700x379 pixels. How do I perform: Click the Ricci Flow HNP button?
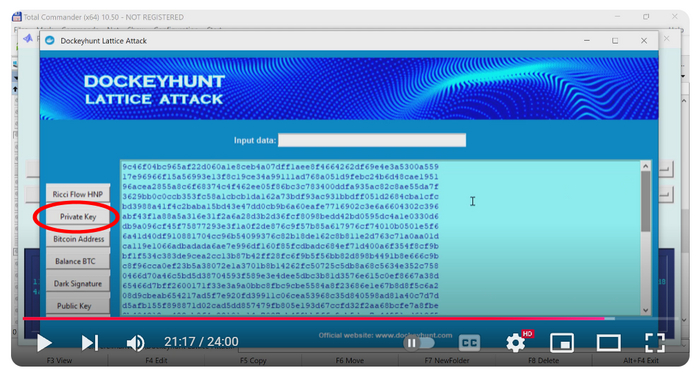click(x=78, y=194)
